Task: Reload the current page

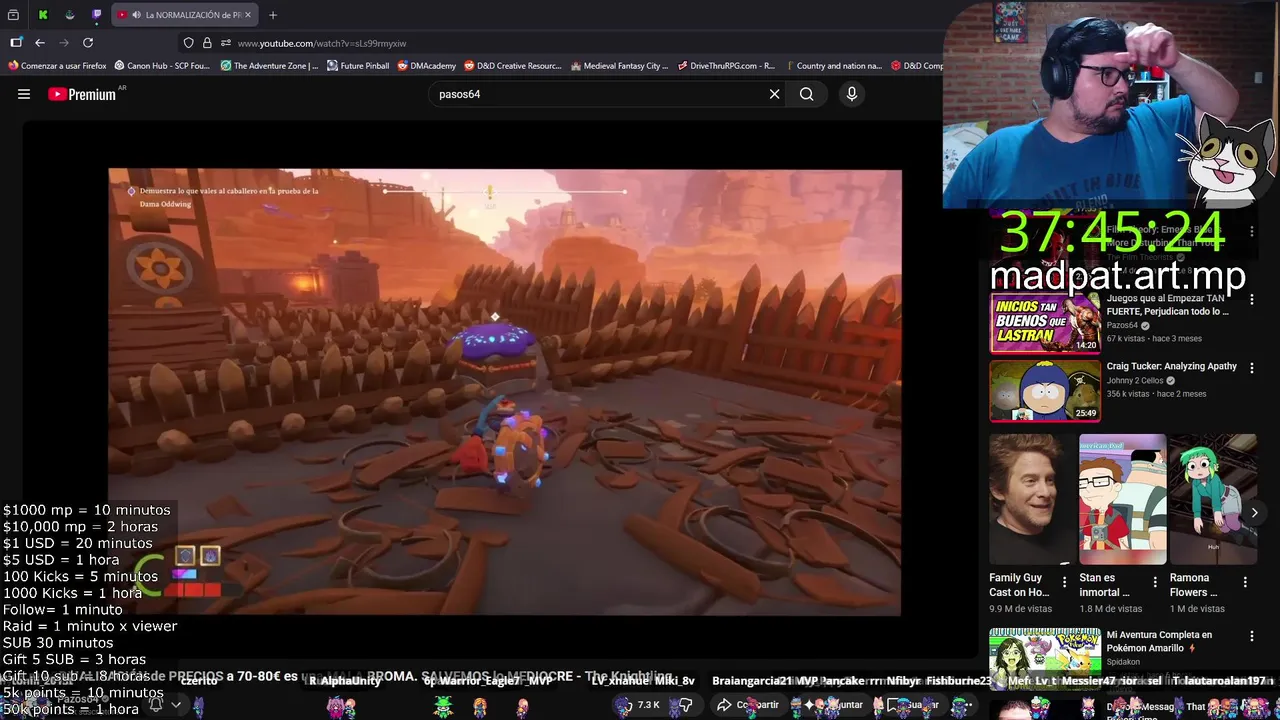Action: (x=88, y=43)
